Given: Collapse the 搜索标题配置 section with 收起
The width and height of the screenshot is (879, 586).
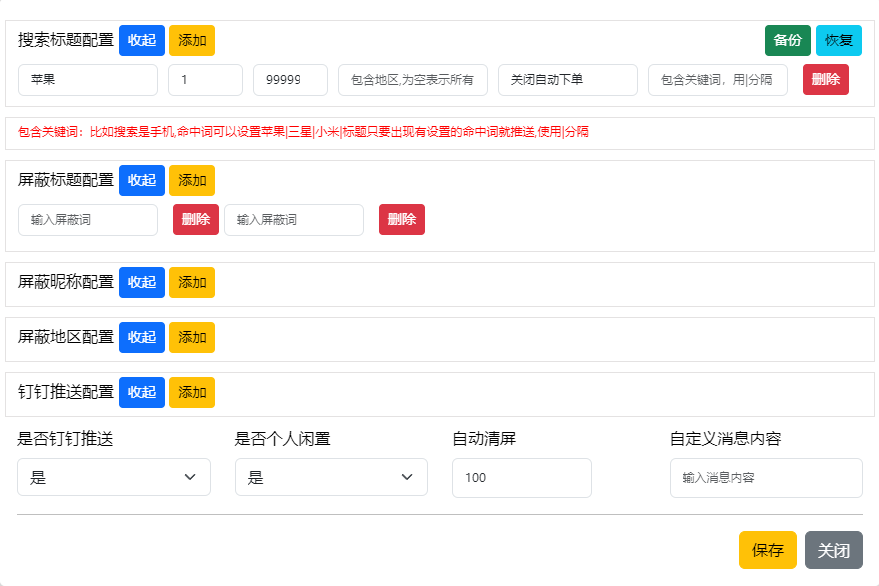Looking at the screenshot, I should [x=142, y=40].
